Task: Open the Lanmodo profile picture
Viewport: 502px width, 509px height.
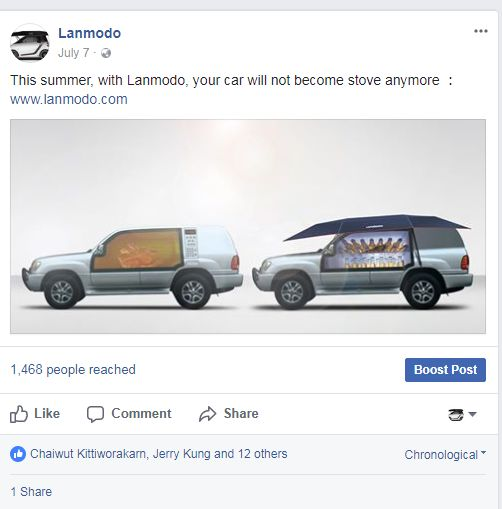Action: (30, 43)
